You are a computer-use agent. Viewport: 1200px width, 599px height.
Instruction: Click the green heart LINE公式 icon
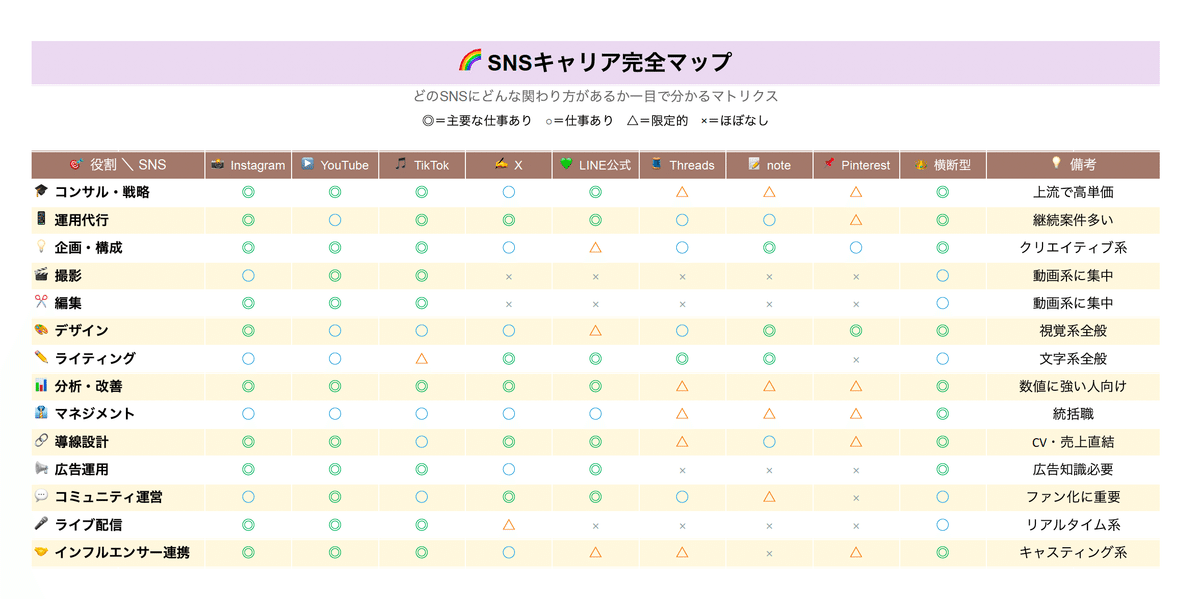coord(566,164)
